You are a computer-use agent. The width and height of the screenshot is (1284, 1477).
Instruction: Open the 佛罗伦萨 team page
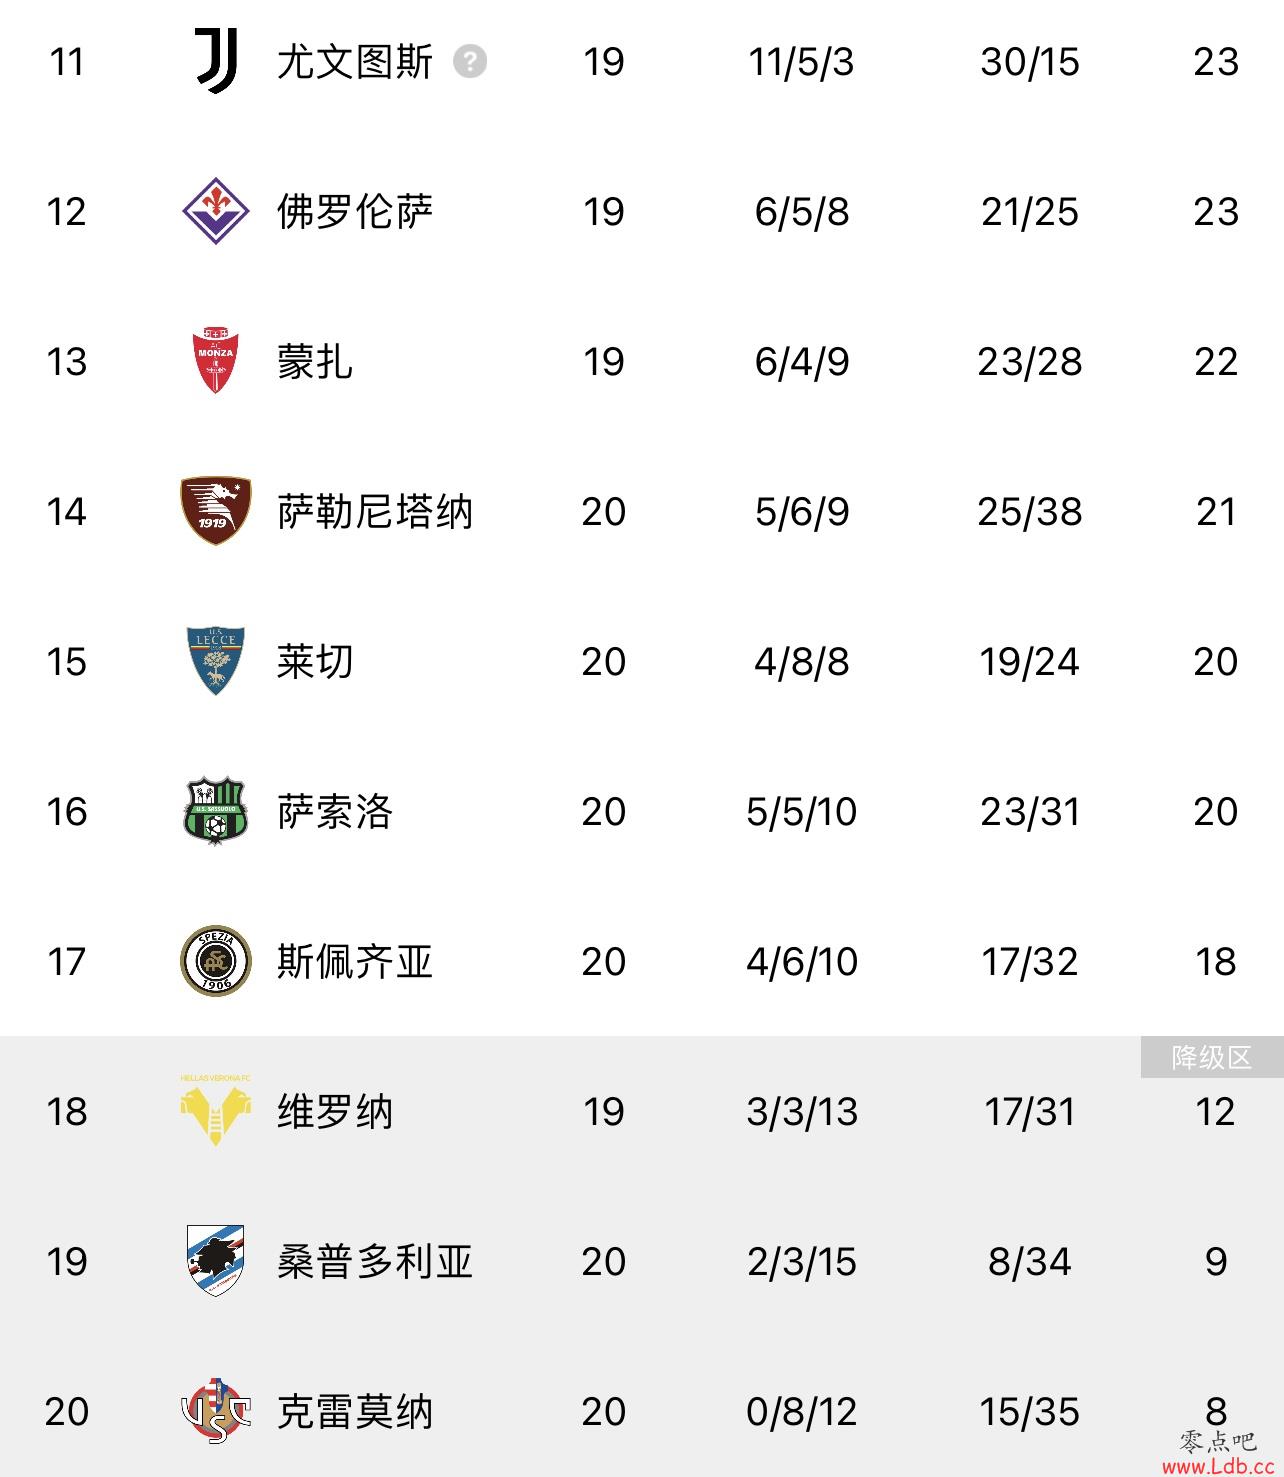click(355, 212)
